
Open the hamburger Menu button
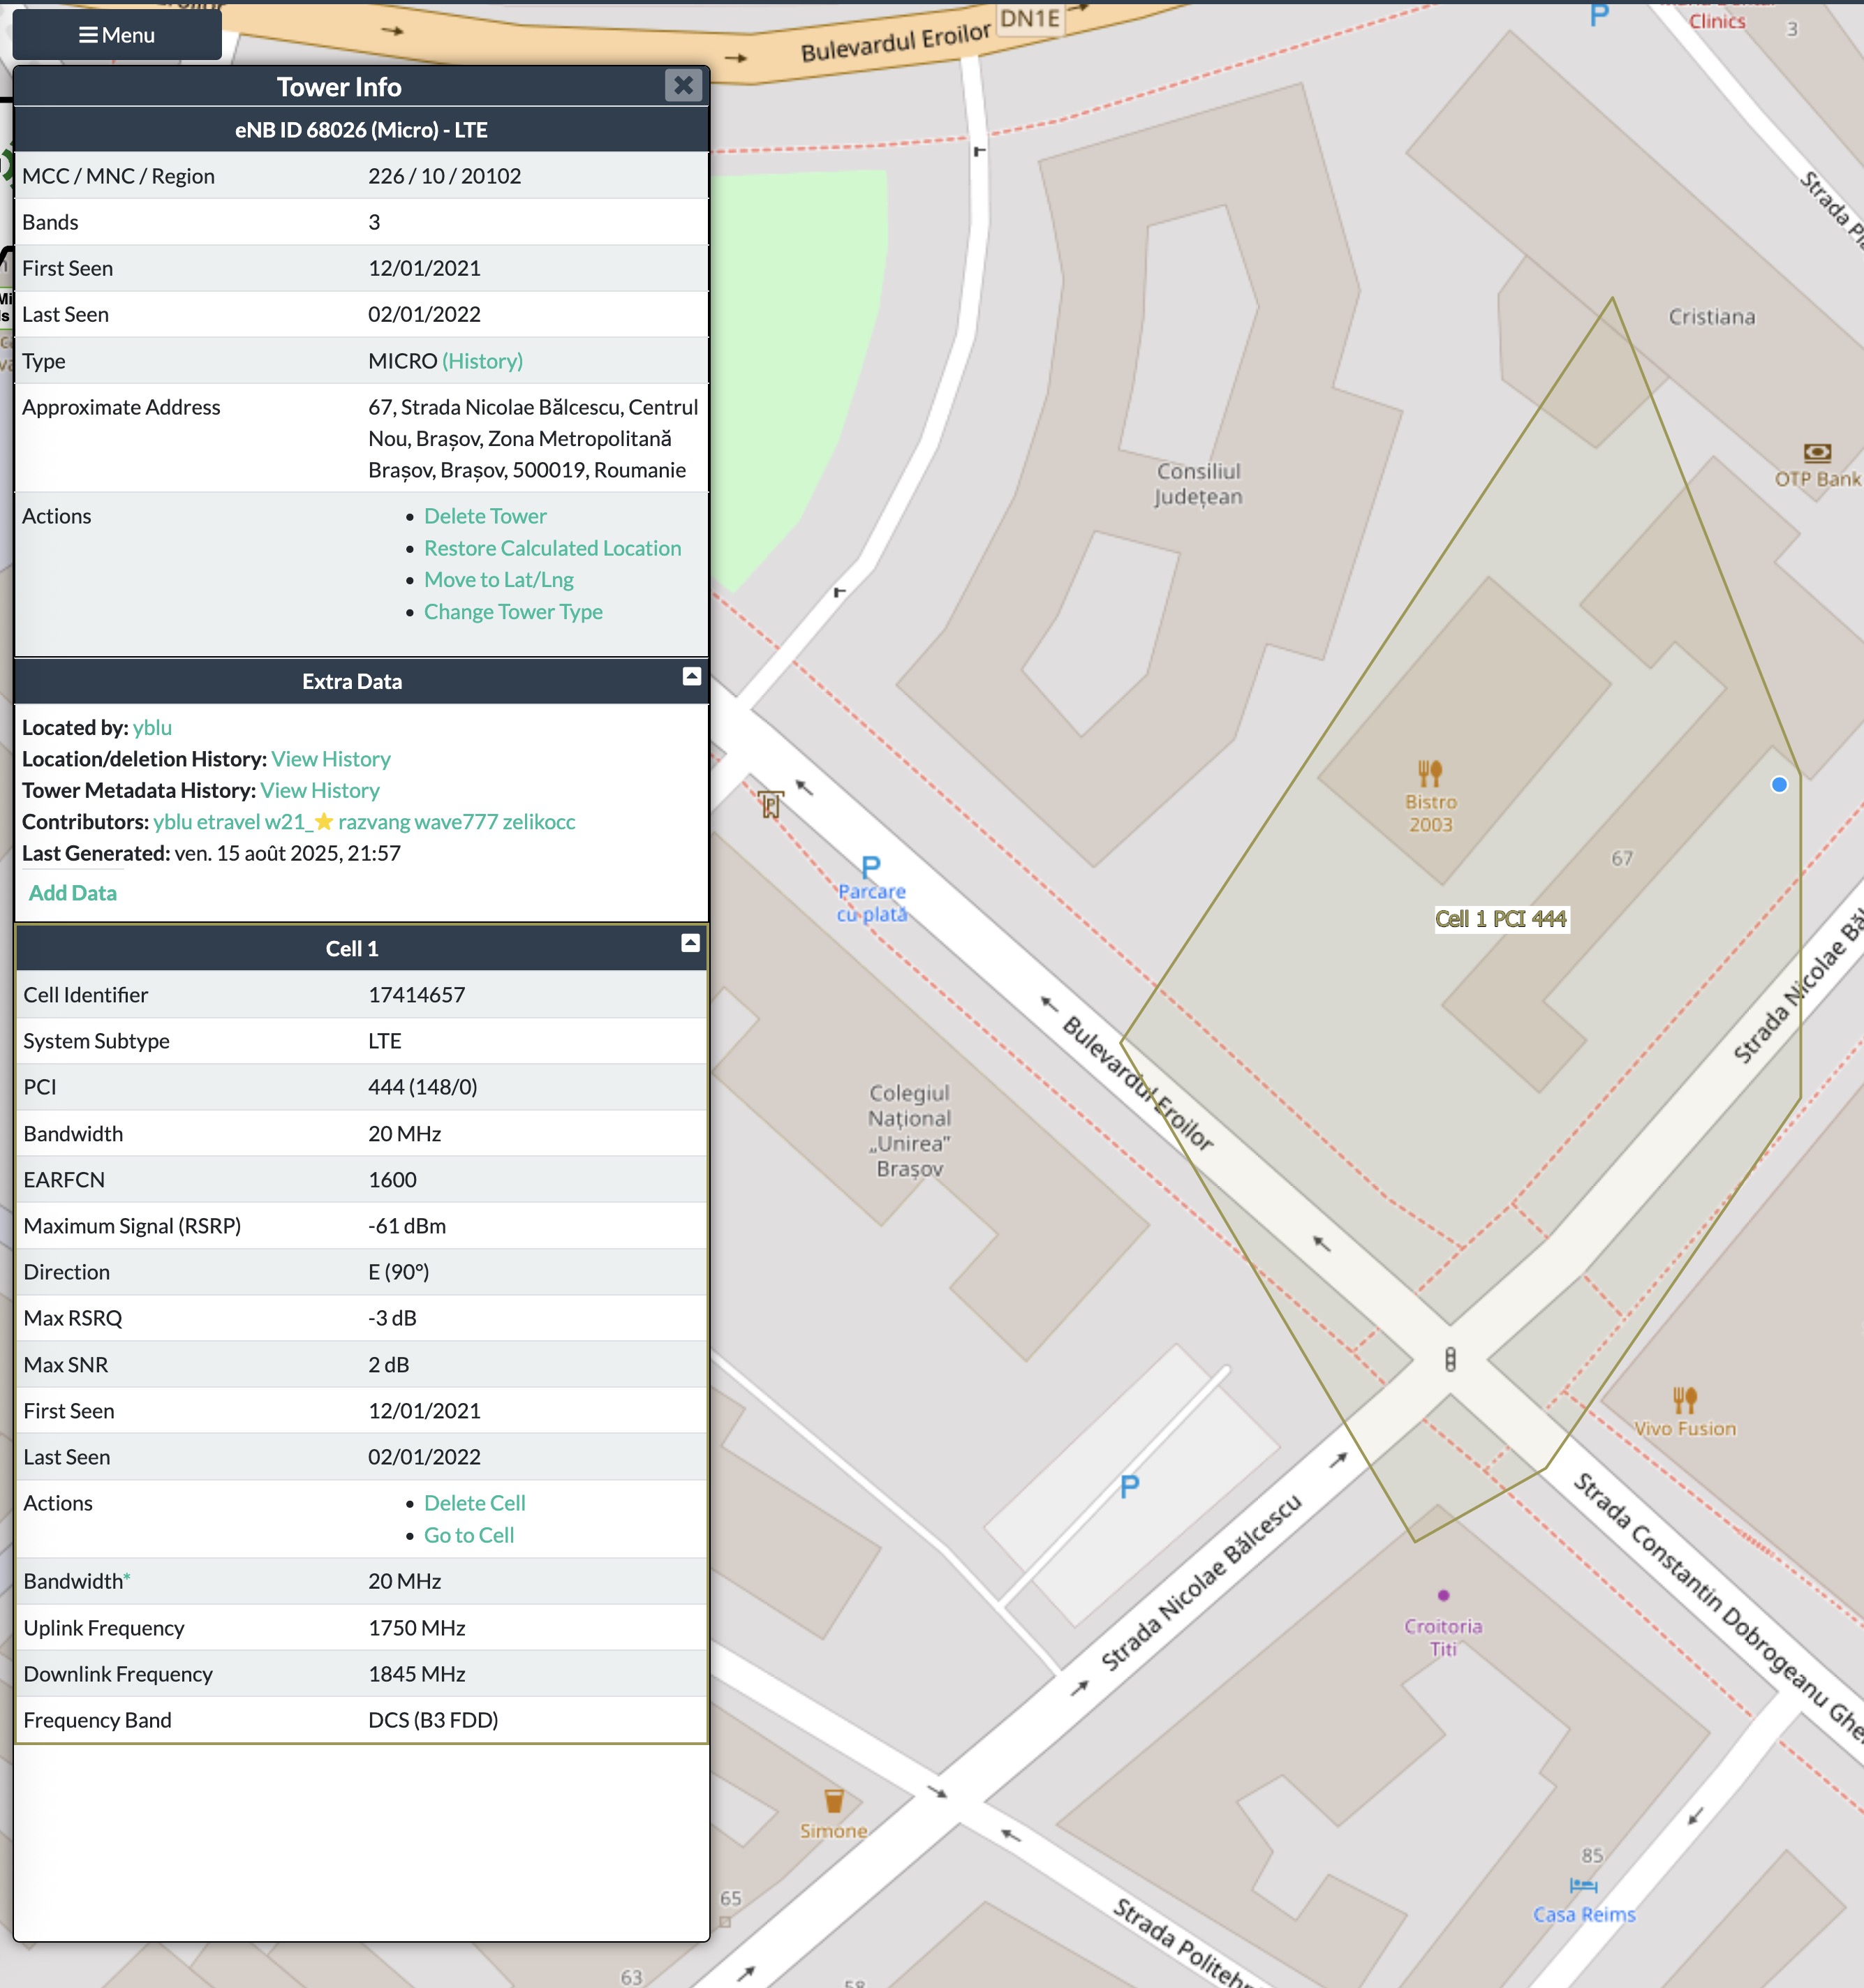[x=117, y=35]
